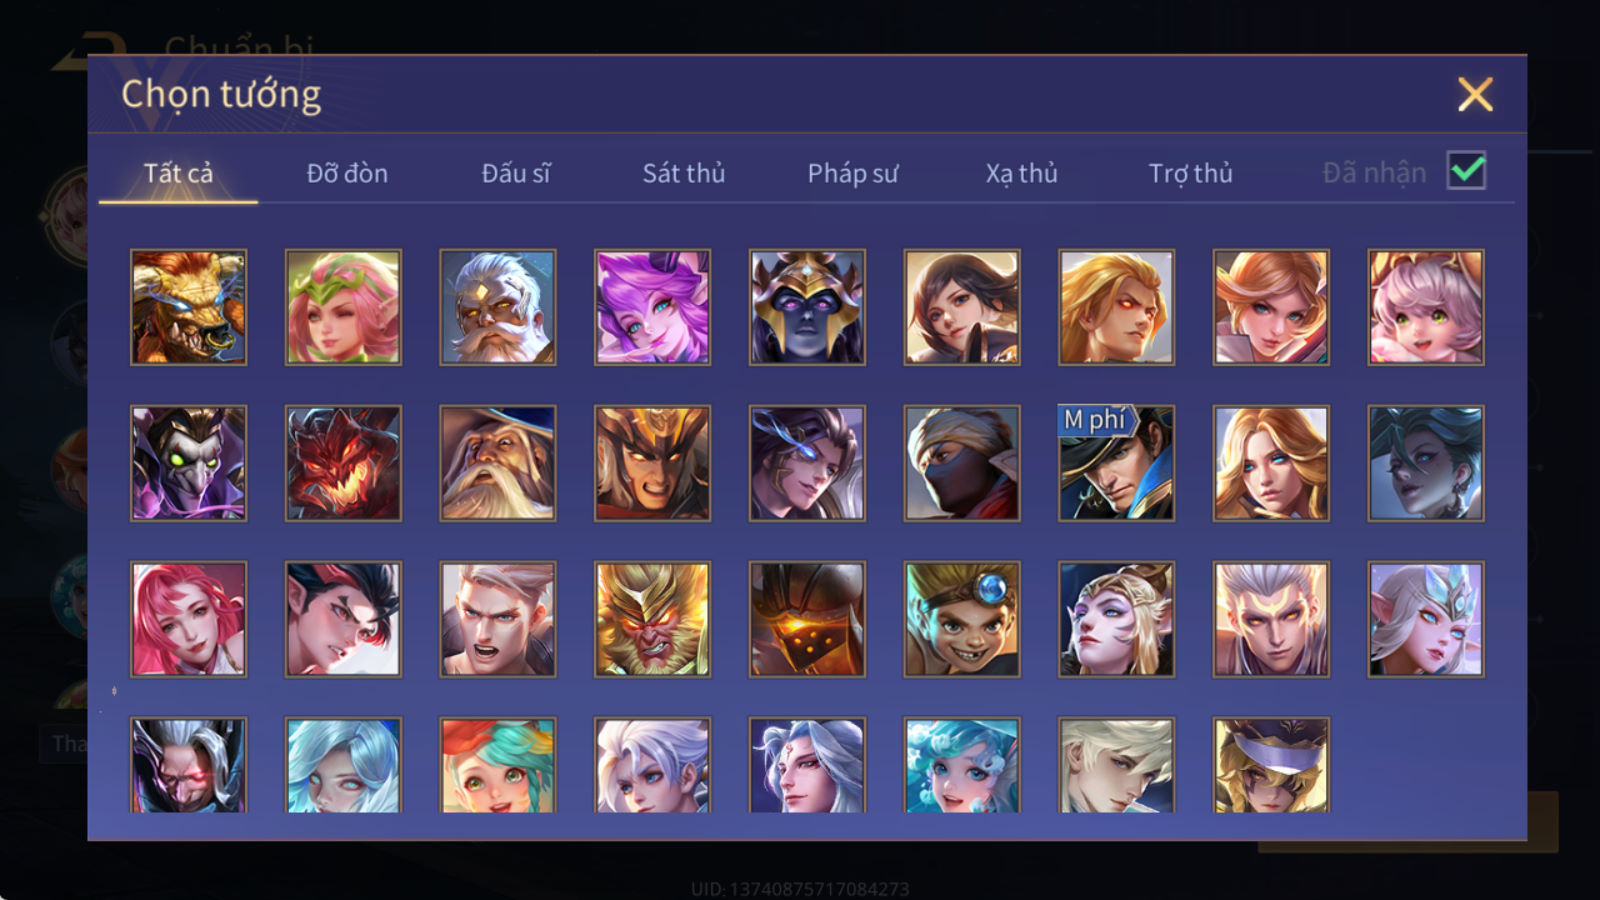Filter heroes by Xạ thủ
The image size is (1600, 900).
tap(1021, 173)
